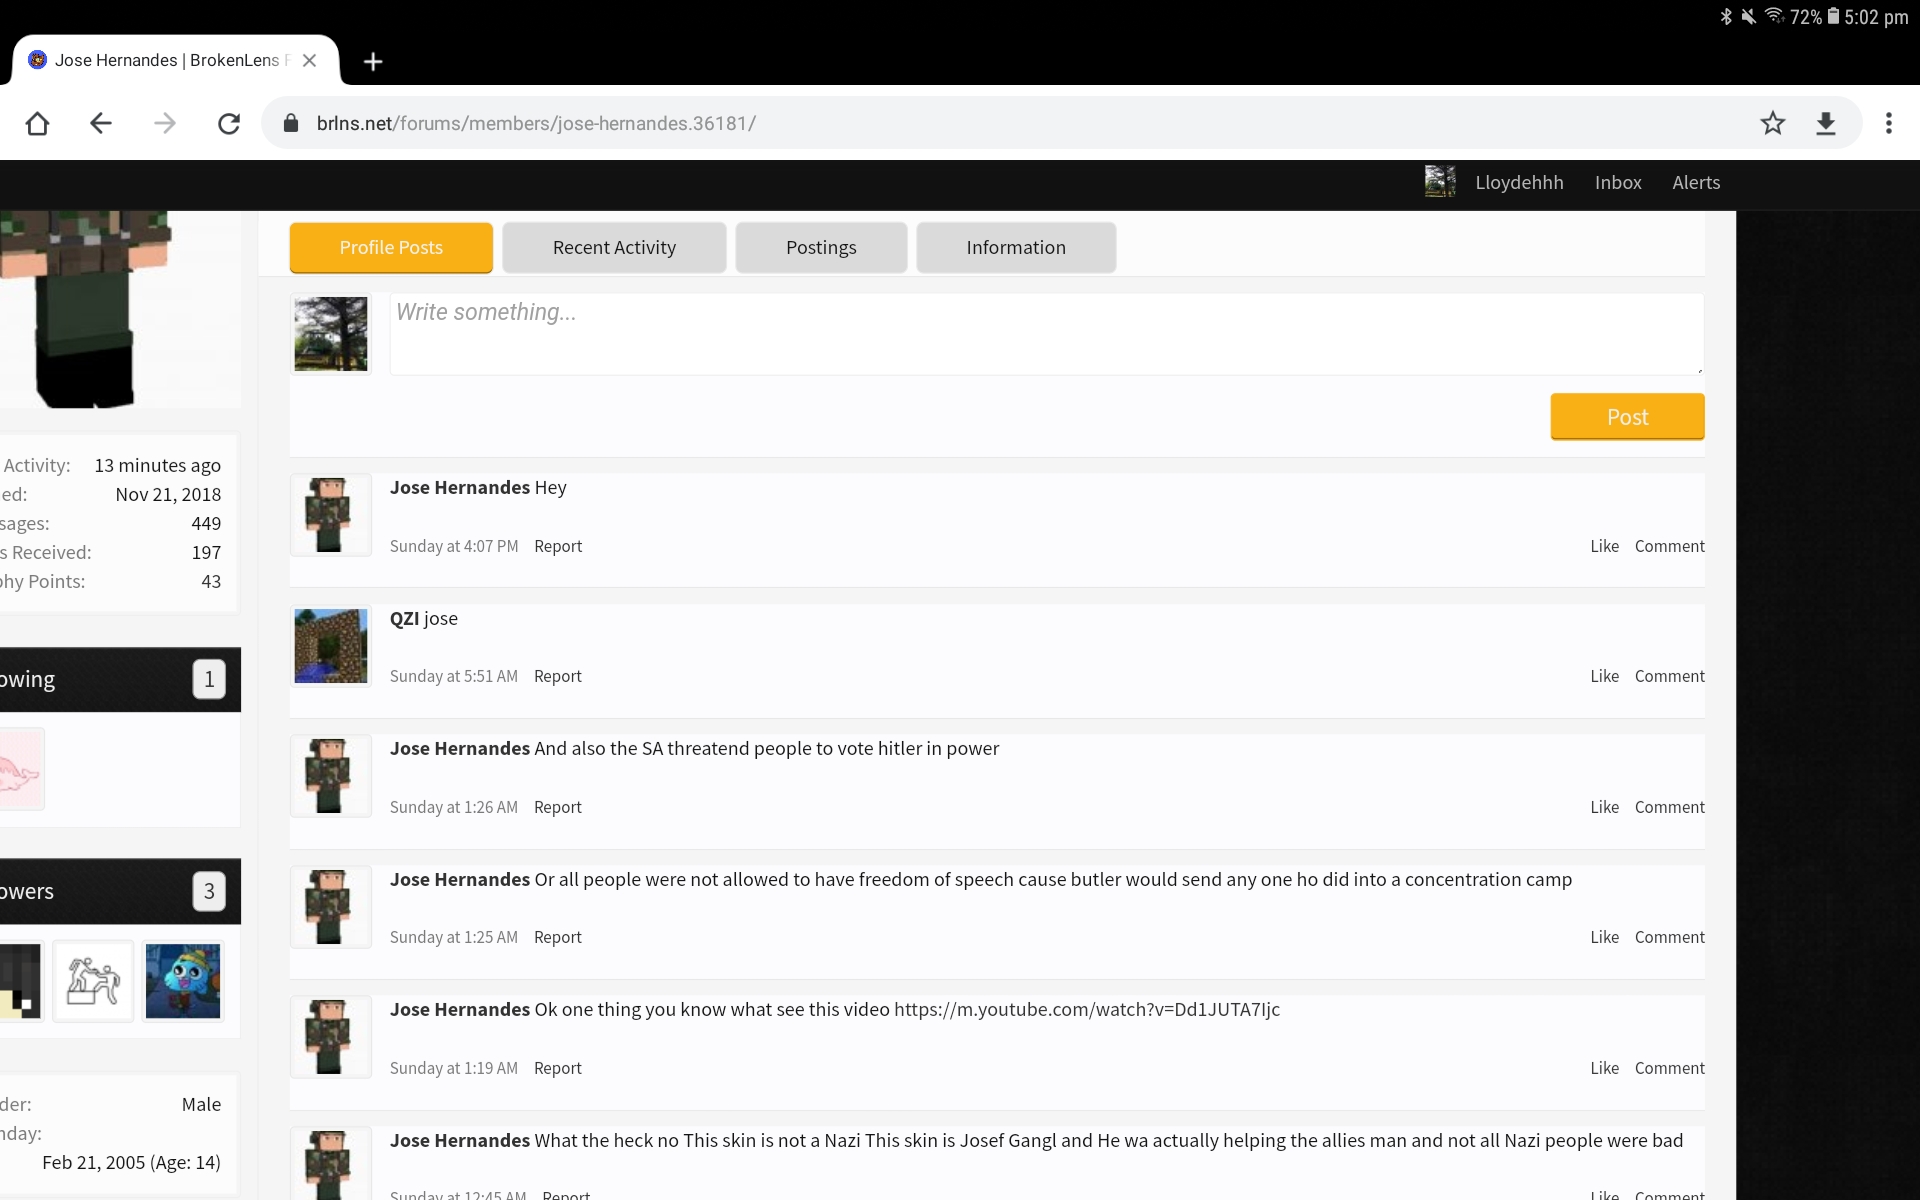Comment on the QZI 'jose' post
This screenshot has width=1920, height=1200.
[1669, 676]
